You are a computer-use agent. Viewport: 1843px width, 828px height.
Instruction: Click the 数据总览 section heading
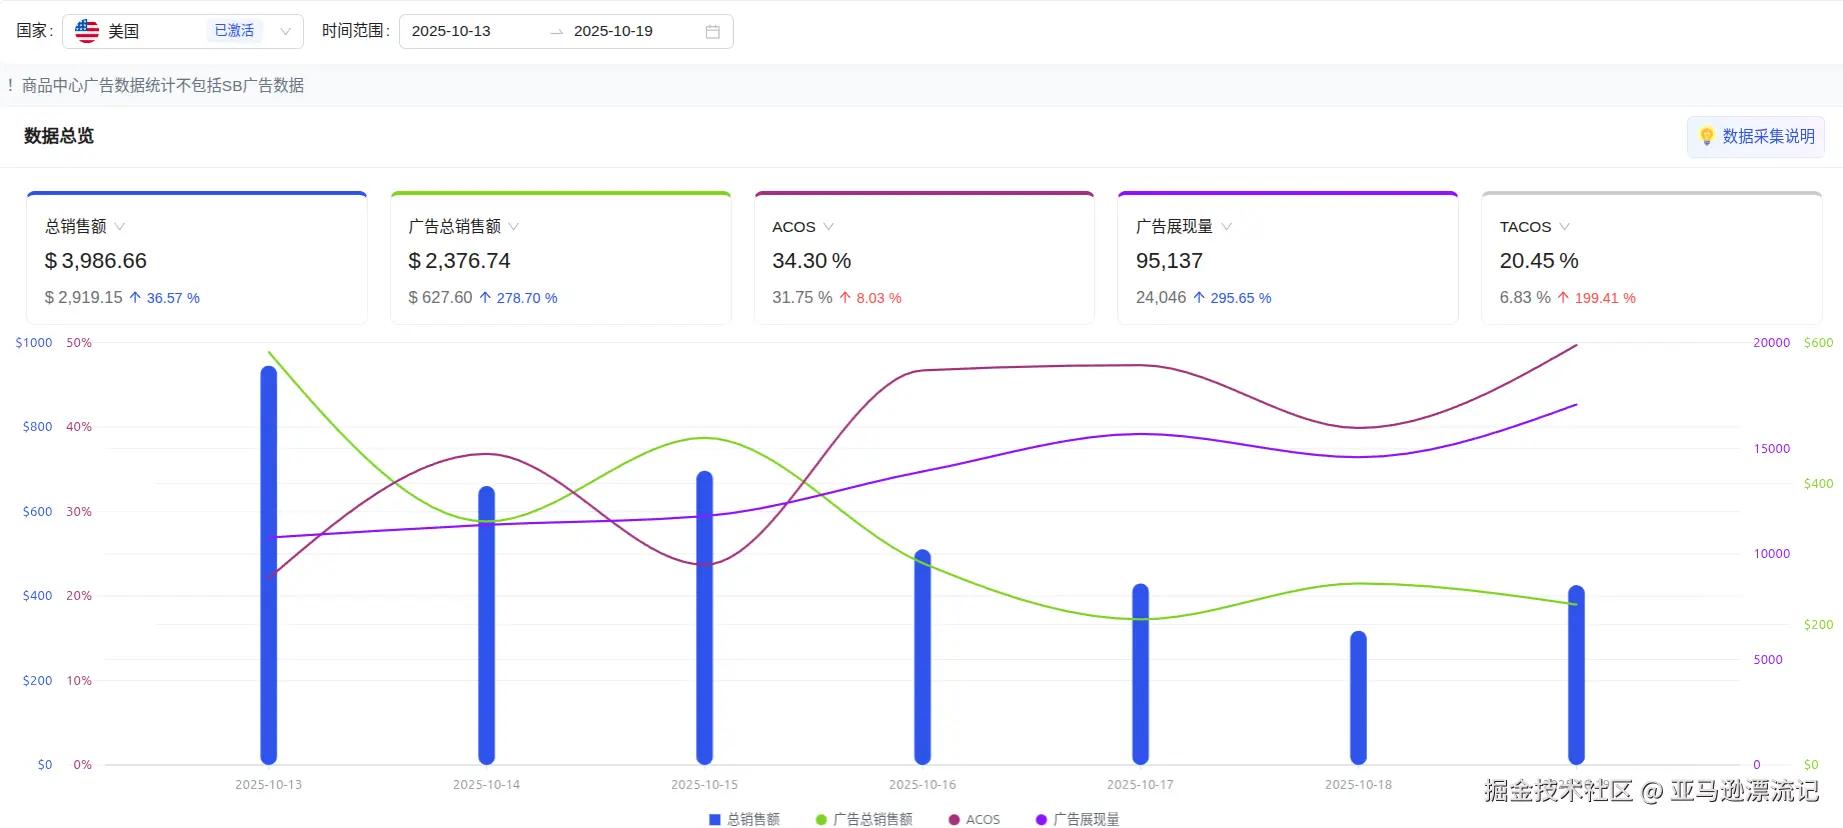[x=59, y=136]
